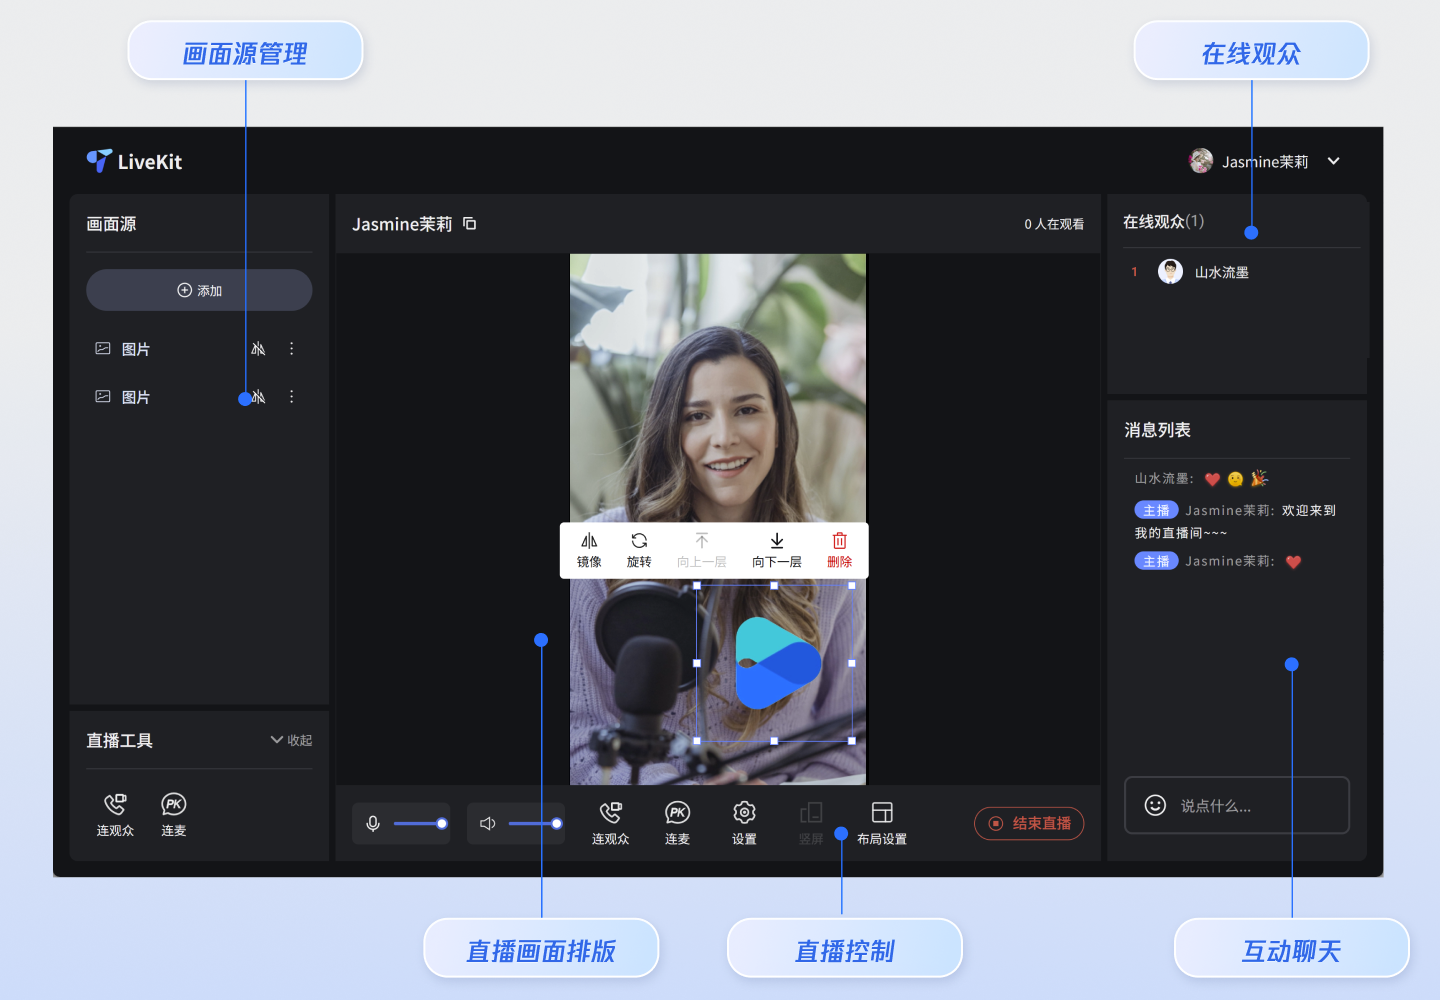This screenshot has width=1440, height=1000.
Task: Open the Jasmine茉莉 account dropdown arrow
Action: pyautogui.click(x=1333, y=161)
